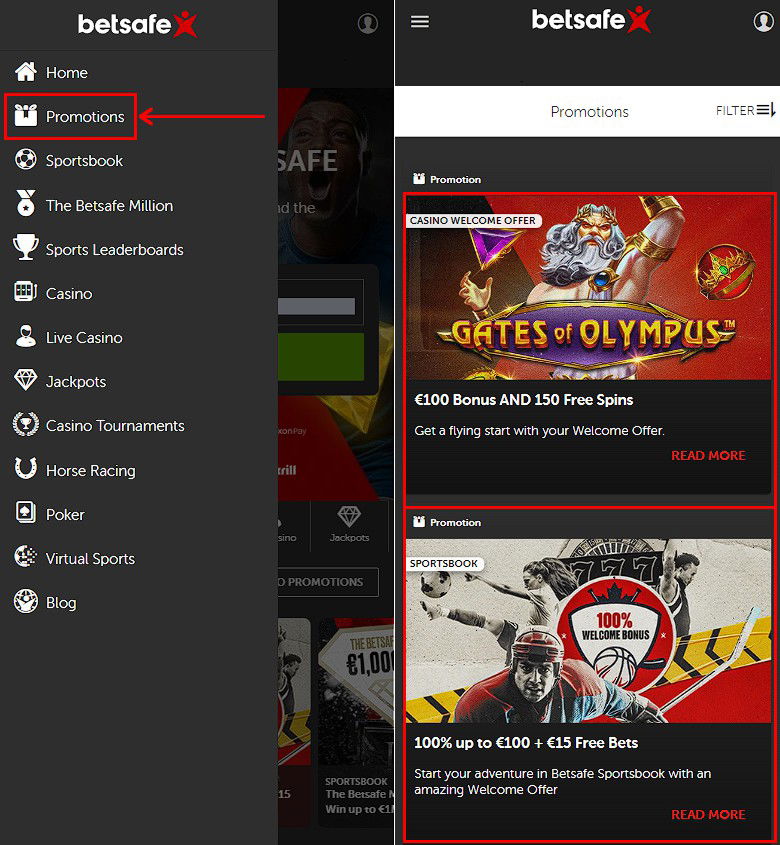Open the user account profile icon at top right

pos(763,22)
